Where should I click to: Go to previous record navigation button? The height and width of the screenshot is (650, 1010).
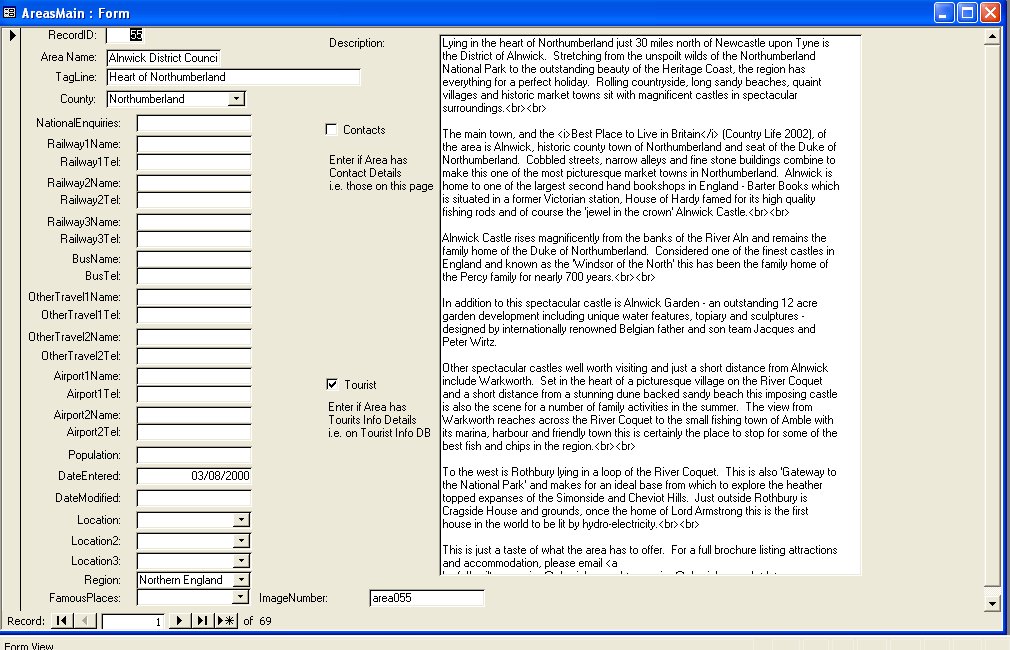[85, 621]
